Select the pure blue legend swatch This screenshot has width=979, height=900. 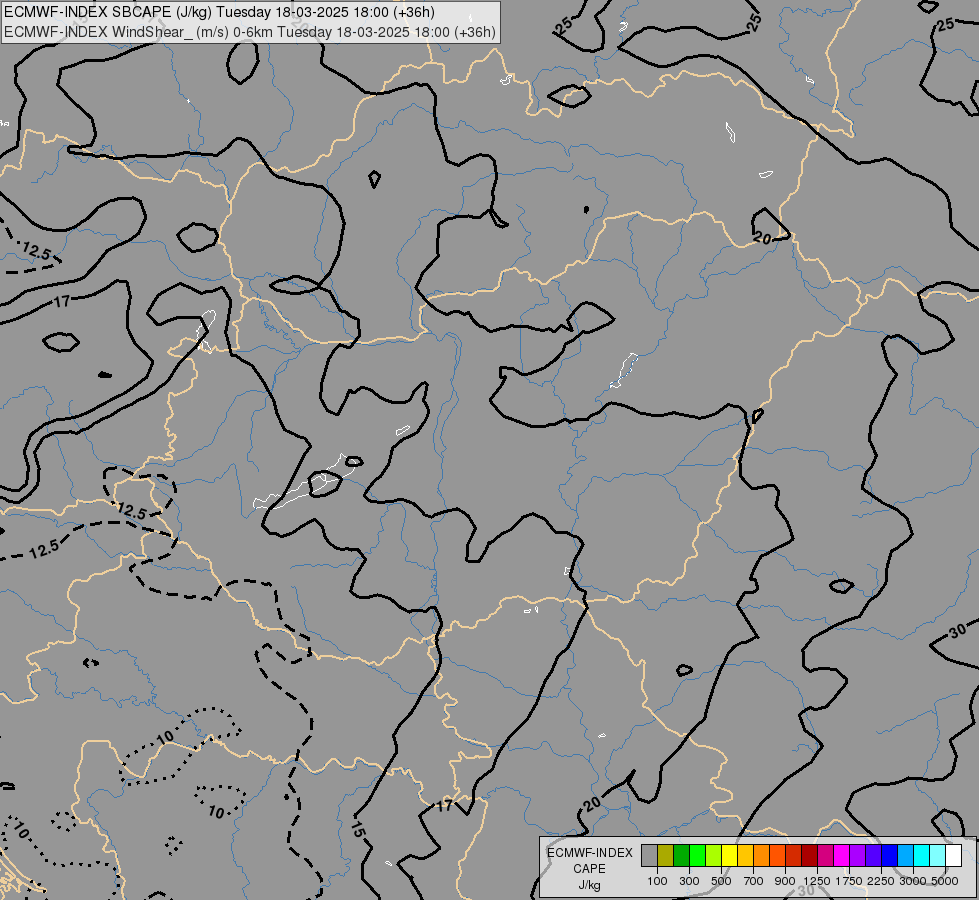pos(890,856)
